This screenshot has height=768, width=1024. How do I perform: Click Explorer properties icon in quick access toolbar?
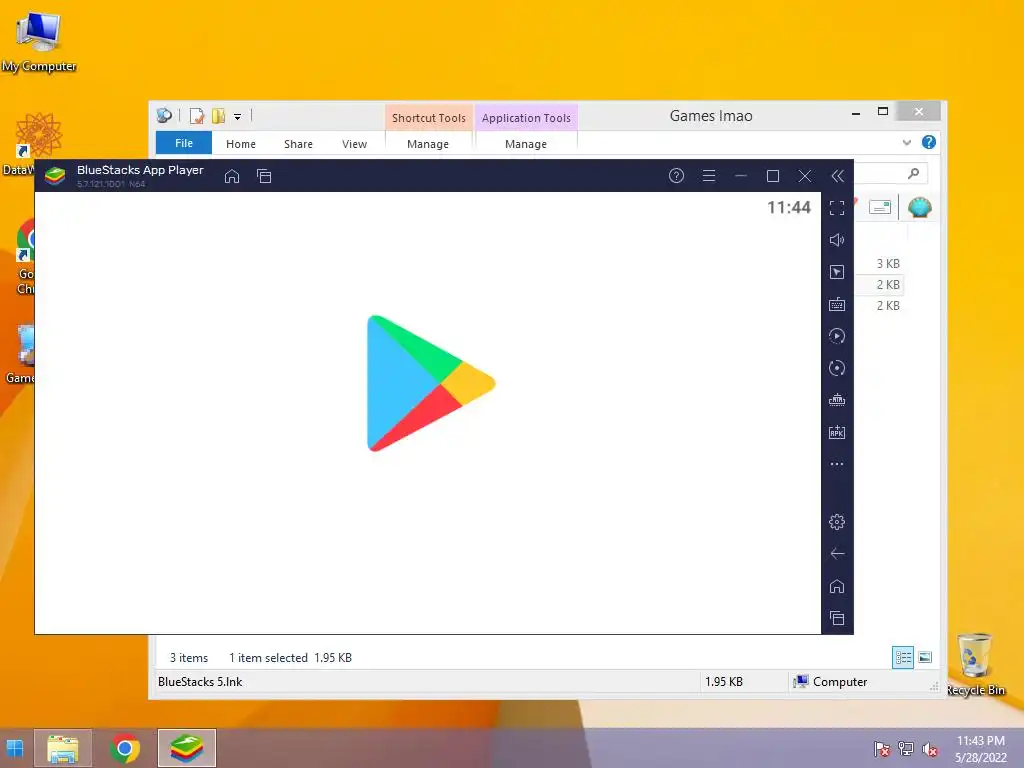coord(197,116)
